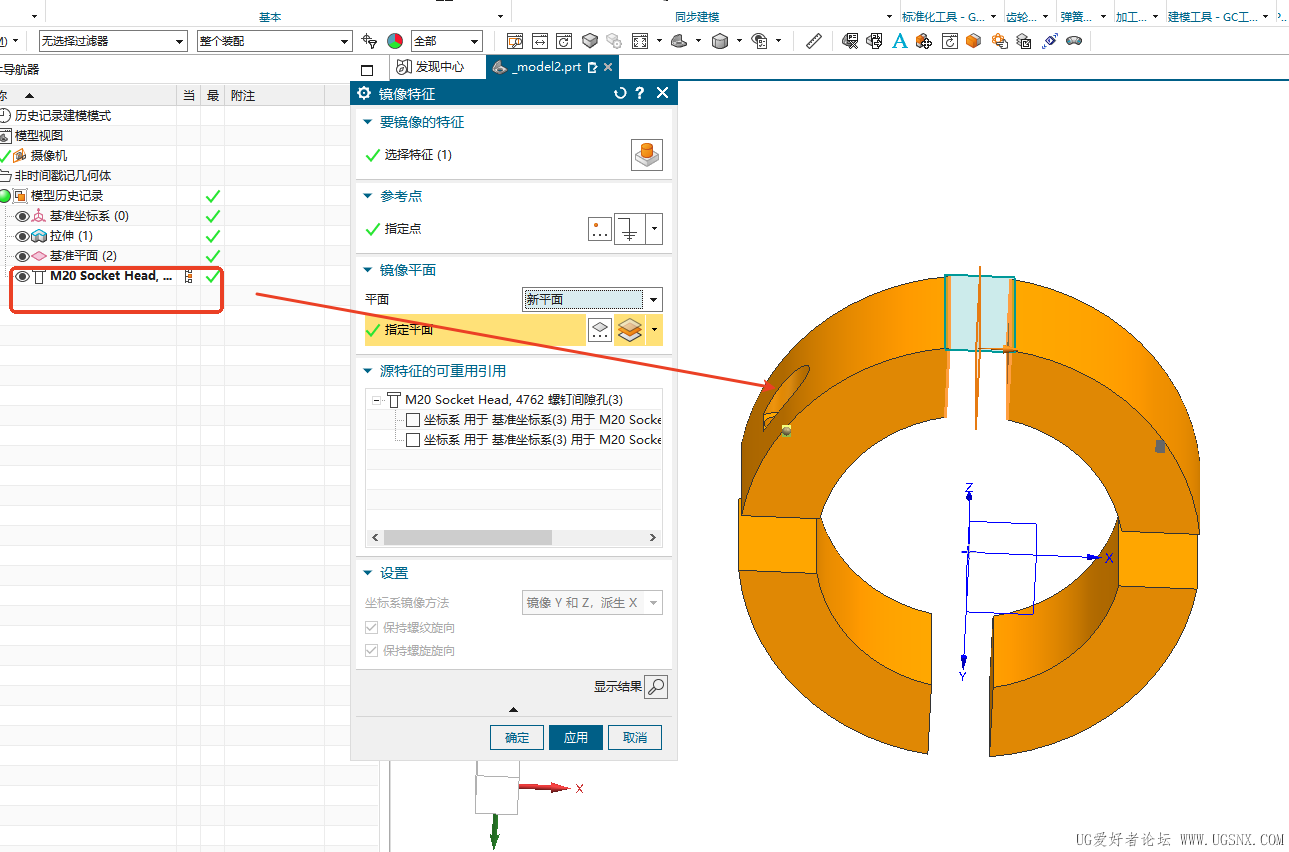This screenshot has height=852, width=1289.
Task: Click the fit view icon in toolbar
Action: click(x=639, y=41)
